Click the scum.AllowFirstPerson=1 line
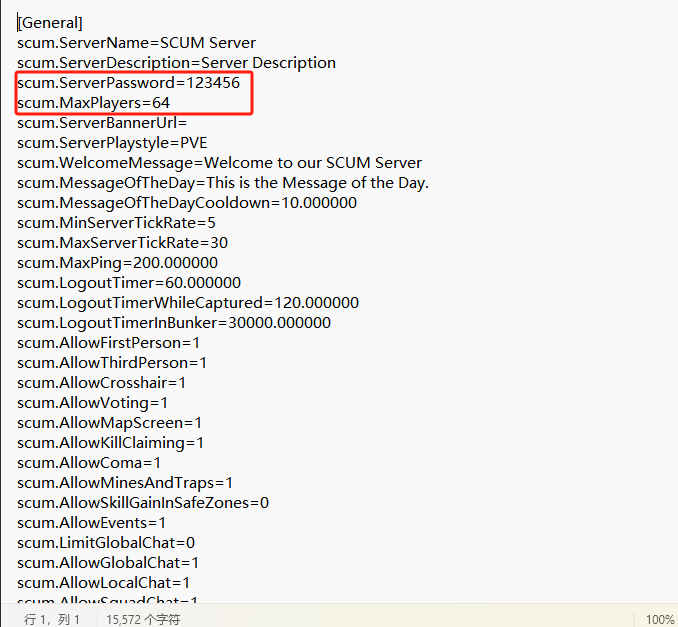This screenshot has width=678, height=627. (108, 343)
